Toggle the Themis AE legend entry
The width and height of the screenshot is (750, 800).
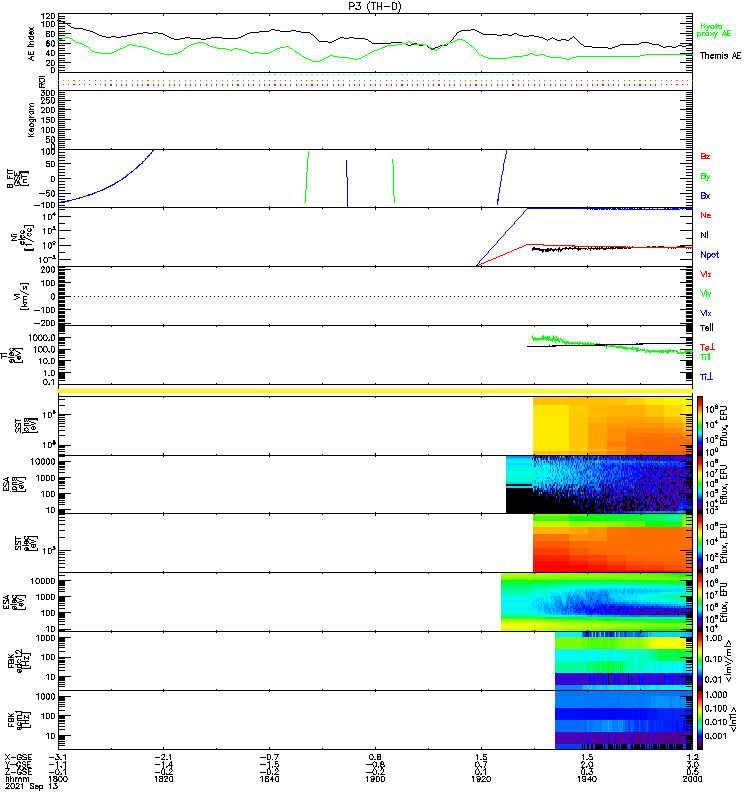click(720, 56)
